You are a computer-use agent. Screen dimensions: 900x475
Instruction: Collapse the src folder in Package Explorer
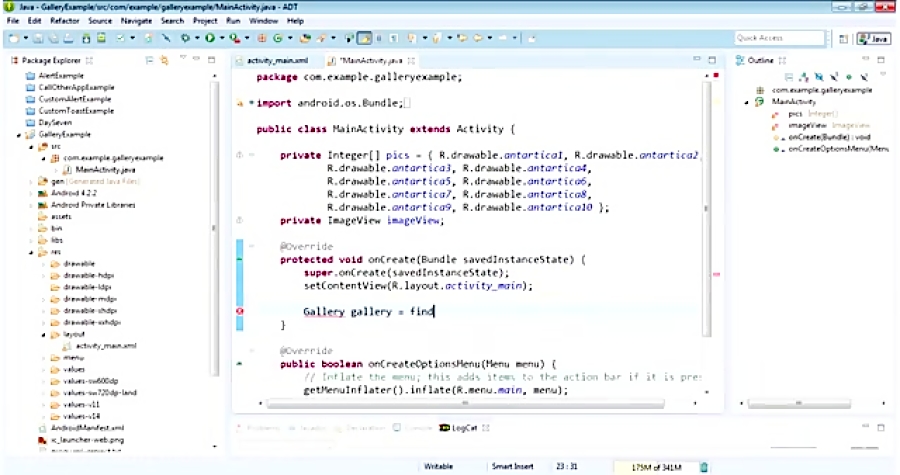coord(31,147)
